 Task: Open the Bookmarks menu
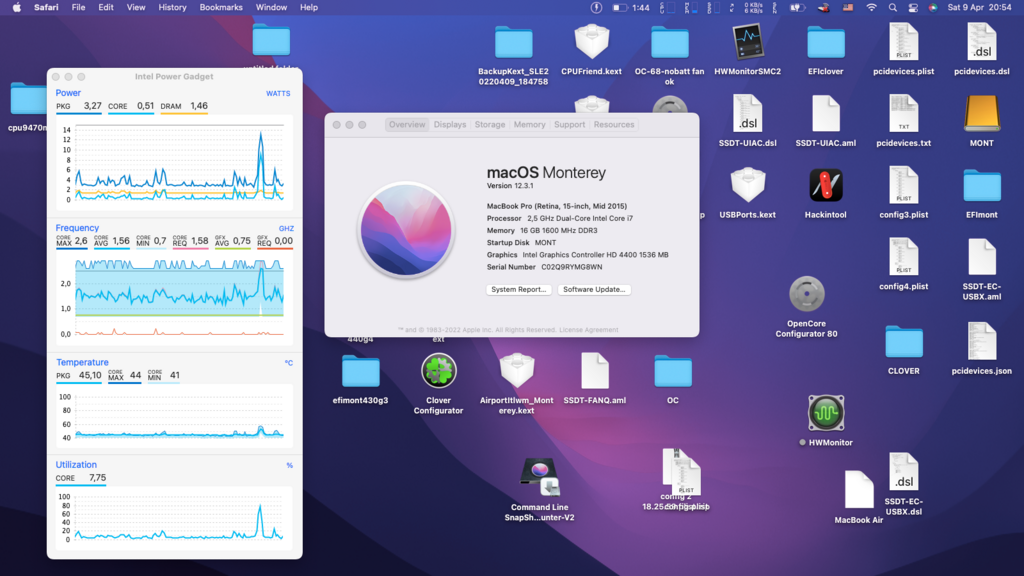tap(221, 7)
